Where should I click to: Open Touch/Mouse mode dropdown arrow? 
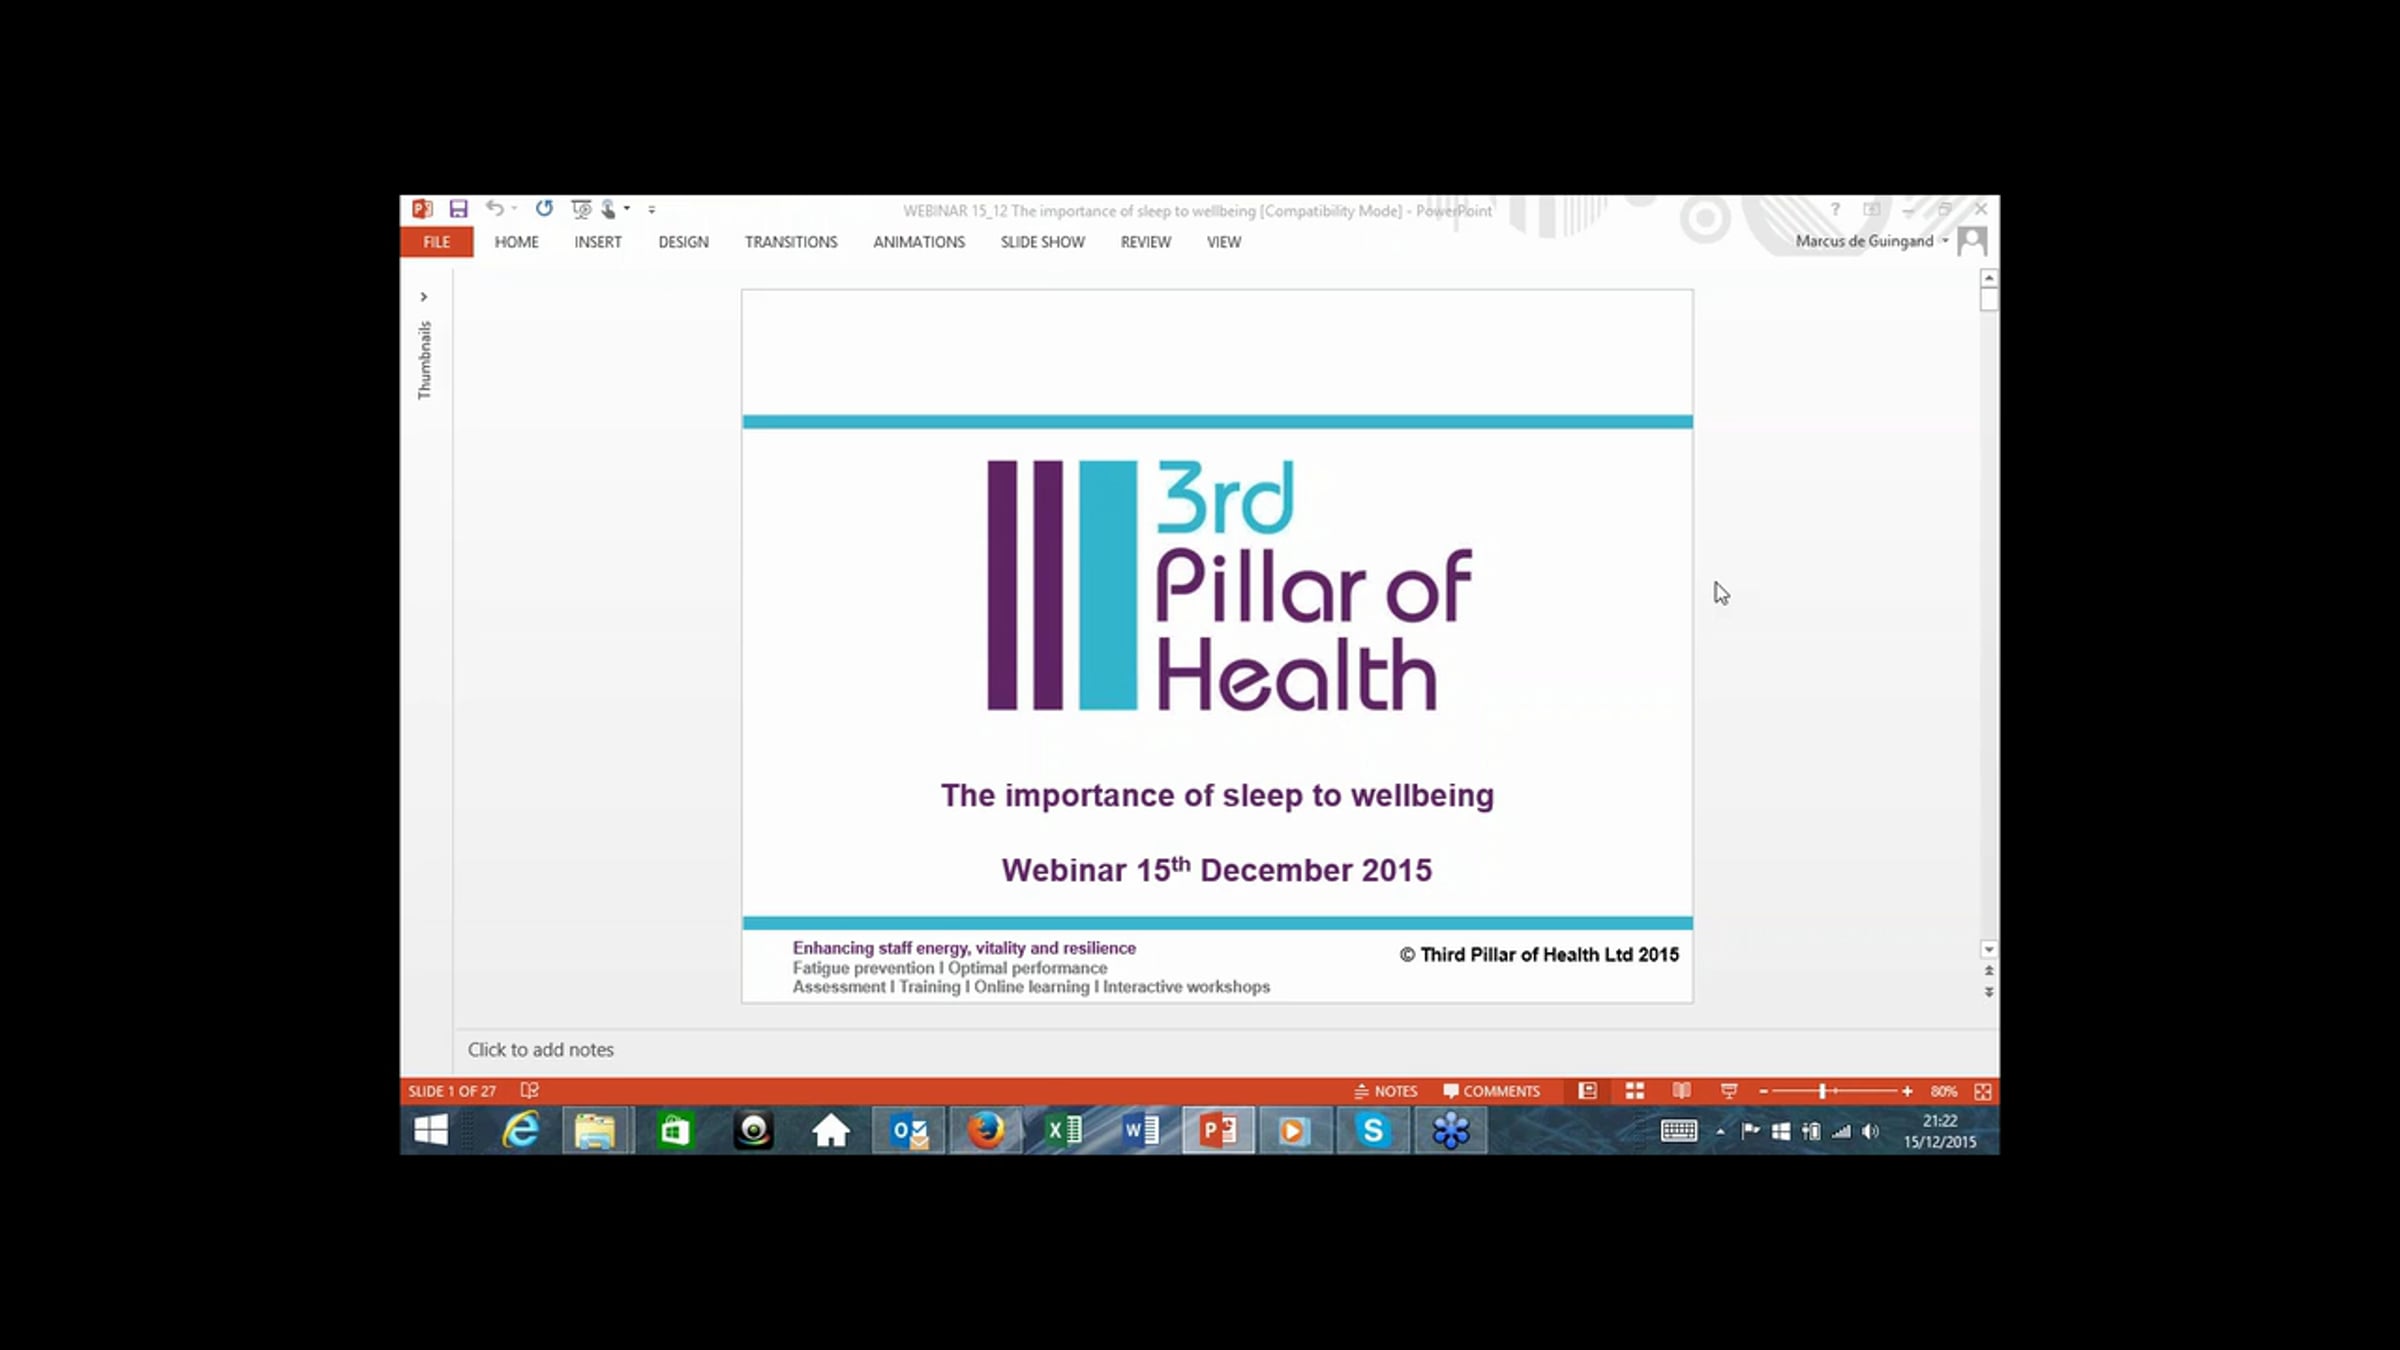(x=627, y=209)
